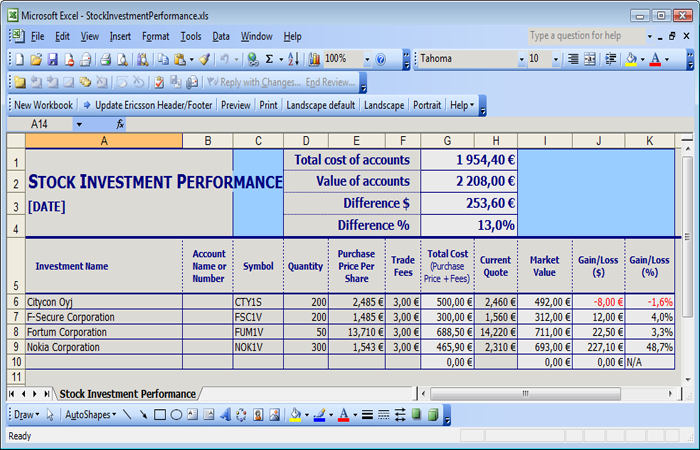The height and width of the screenshot is (450, 700).
Task: Click the New Workbook button
Action: tap(43, 105)
